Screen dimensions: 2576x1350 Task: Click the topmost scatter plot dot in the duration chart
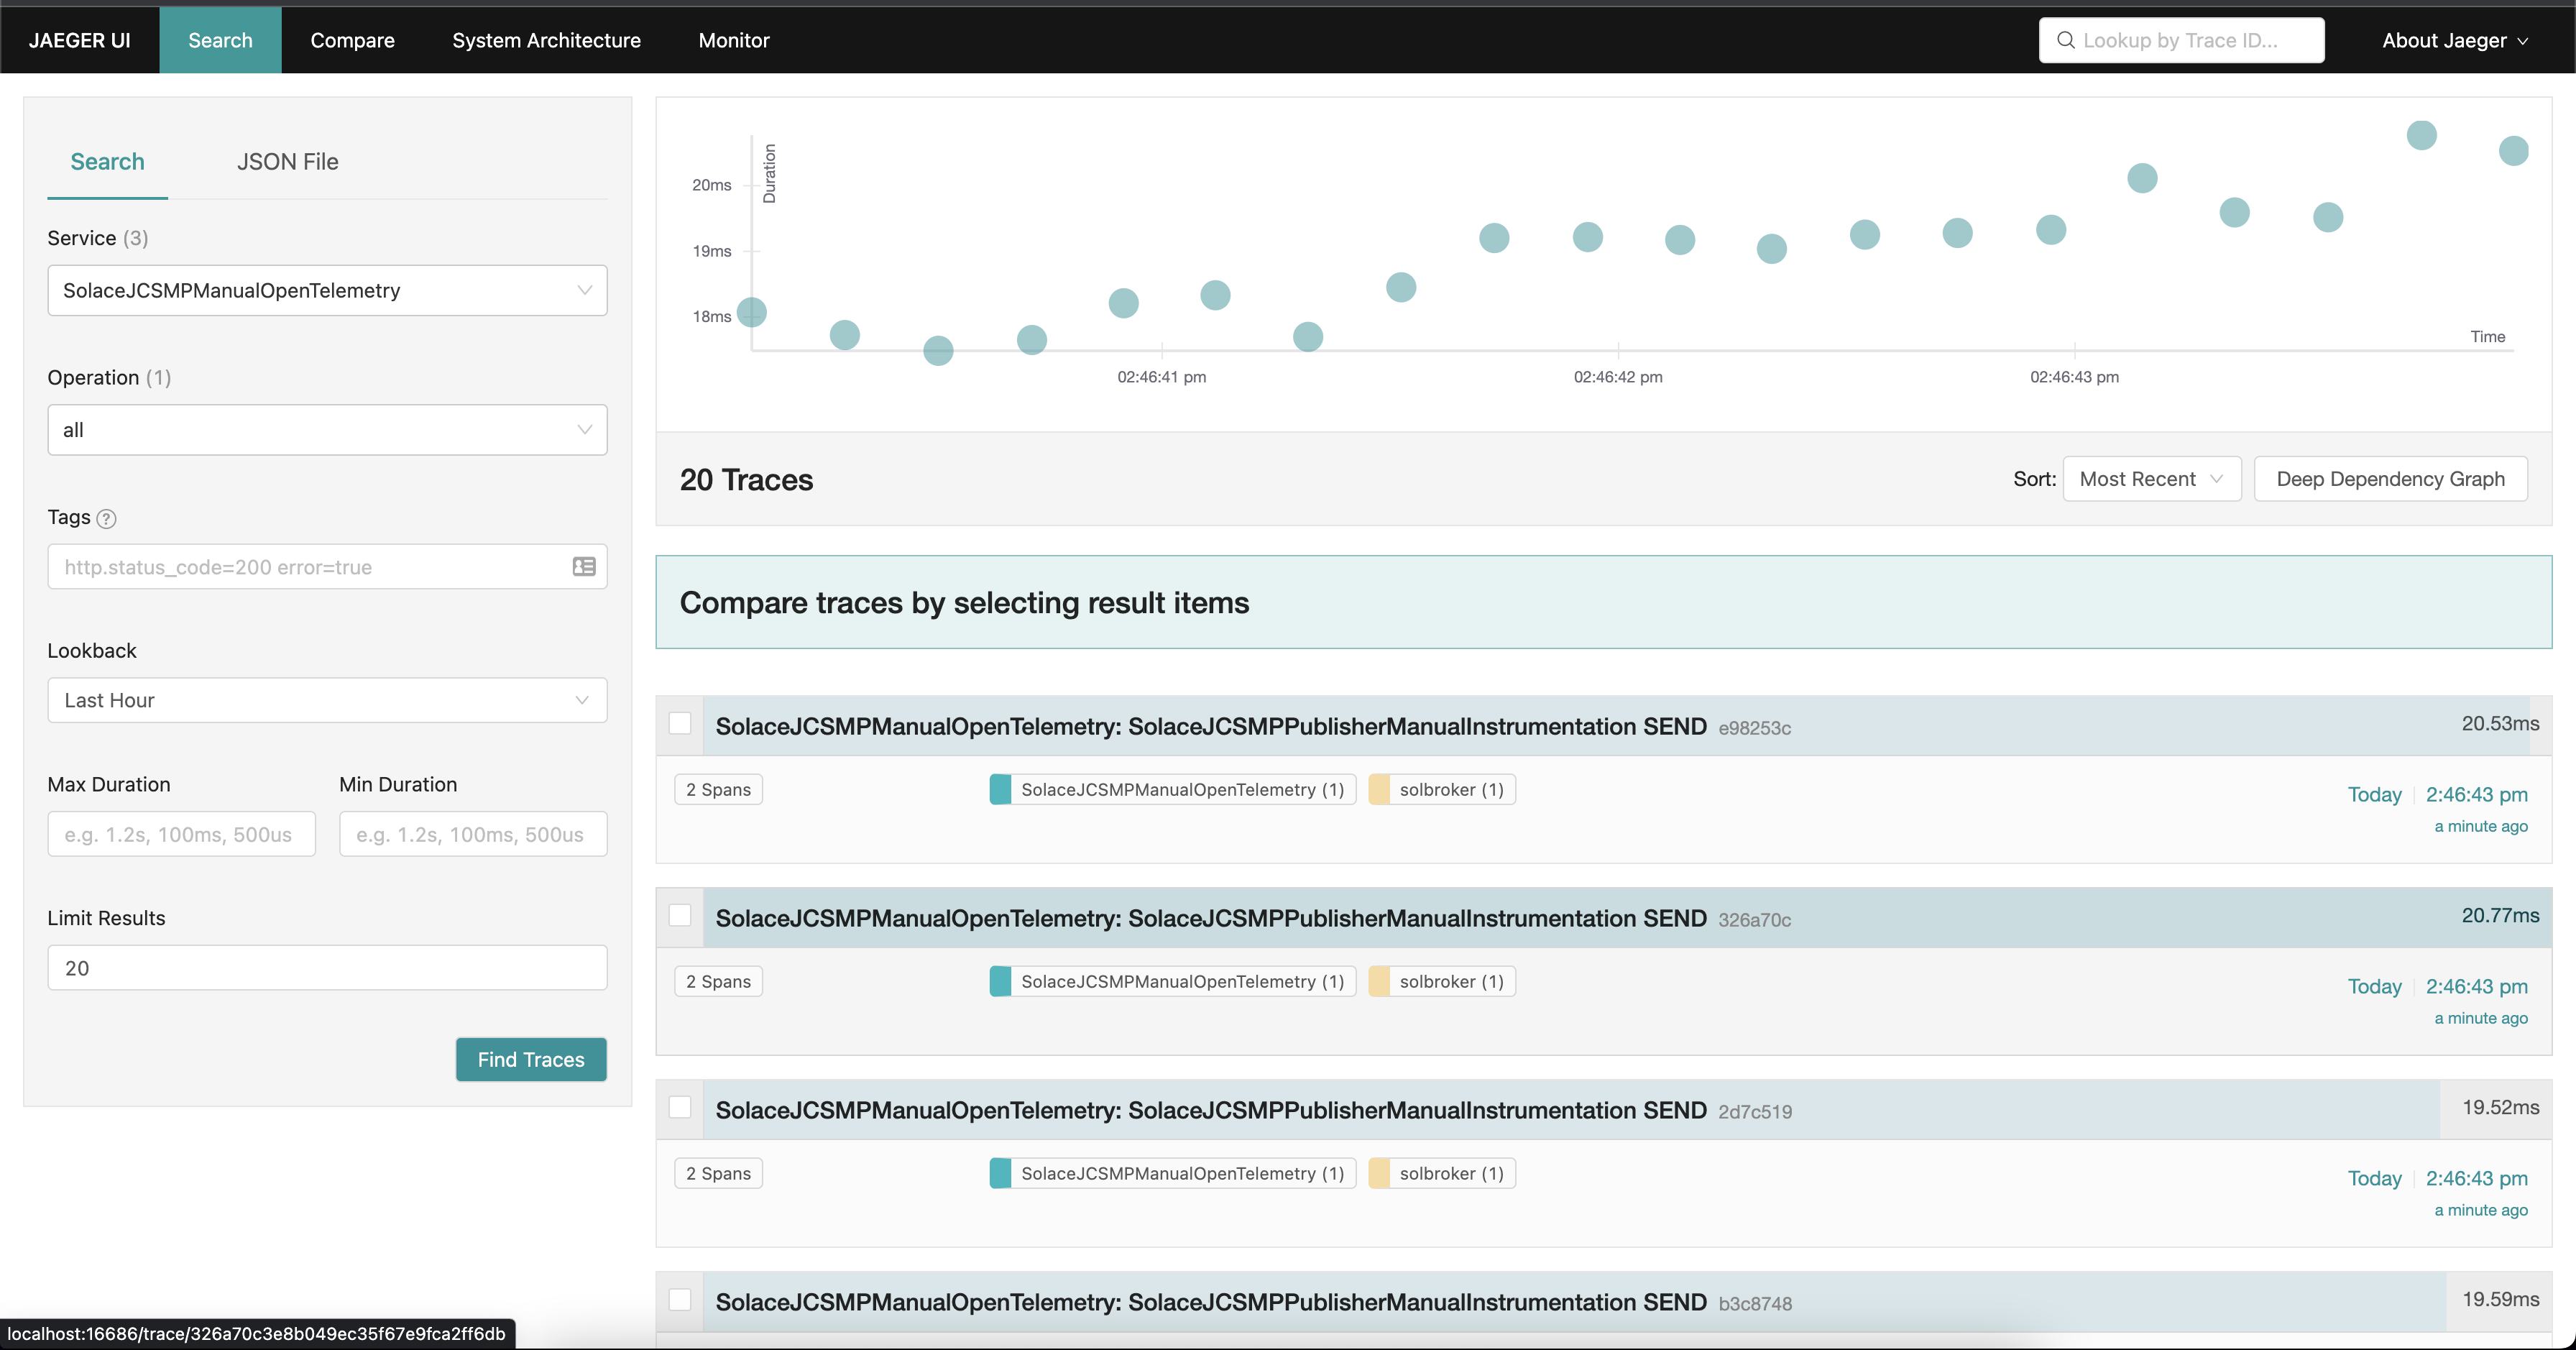point(2421,135)
